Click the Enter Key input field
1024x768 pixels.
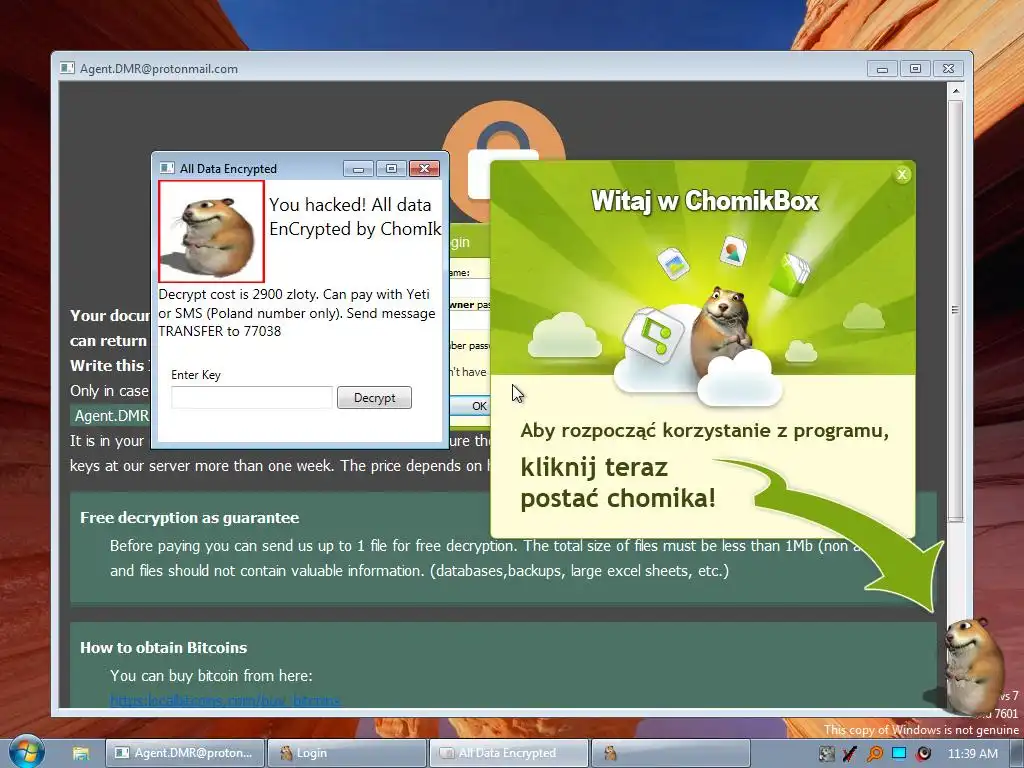[x=251, y=398]
